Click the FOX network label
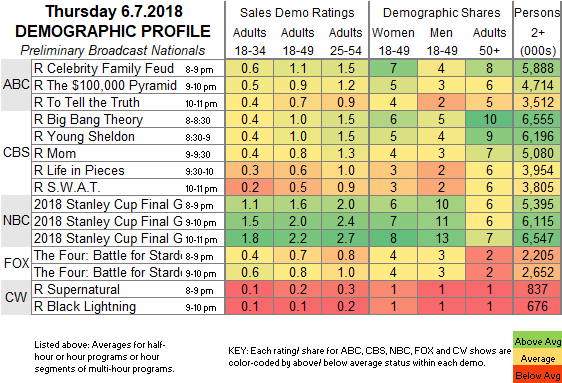Screen dimensions: 562x383 point(16,264)
